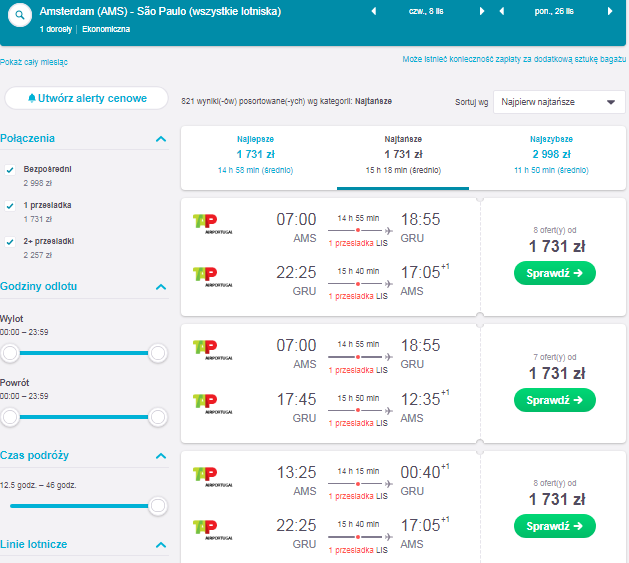Click the czw., 8 lis departure date
Image resolution: width=629 pixels, height=563 pixels.
pyautogui.click(x=426, y=11)
